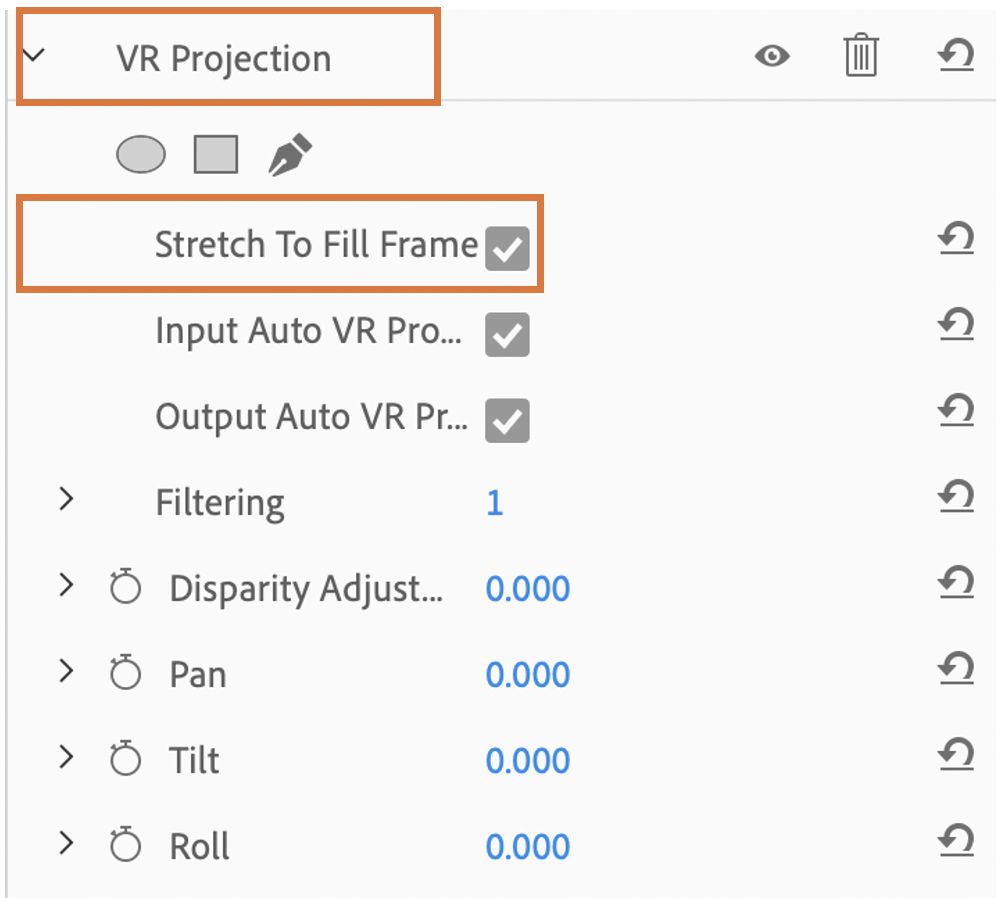Toggle the Pan animation stopwatch
Viewport: 998px width, 898px height.
click(126, 674)
